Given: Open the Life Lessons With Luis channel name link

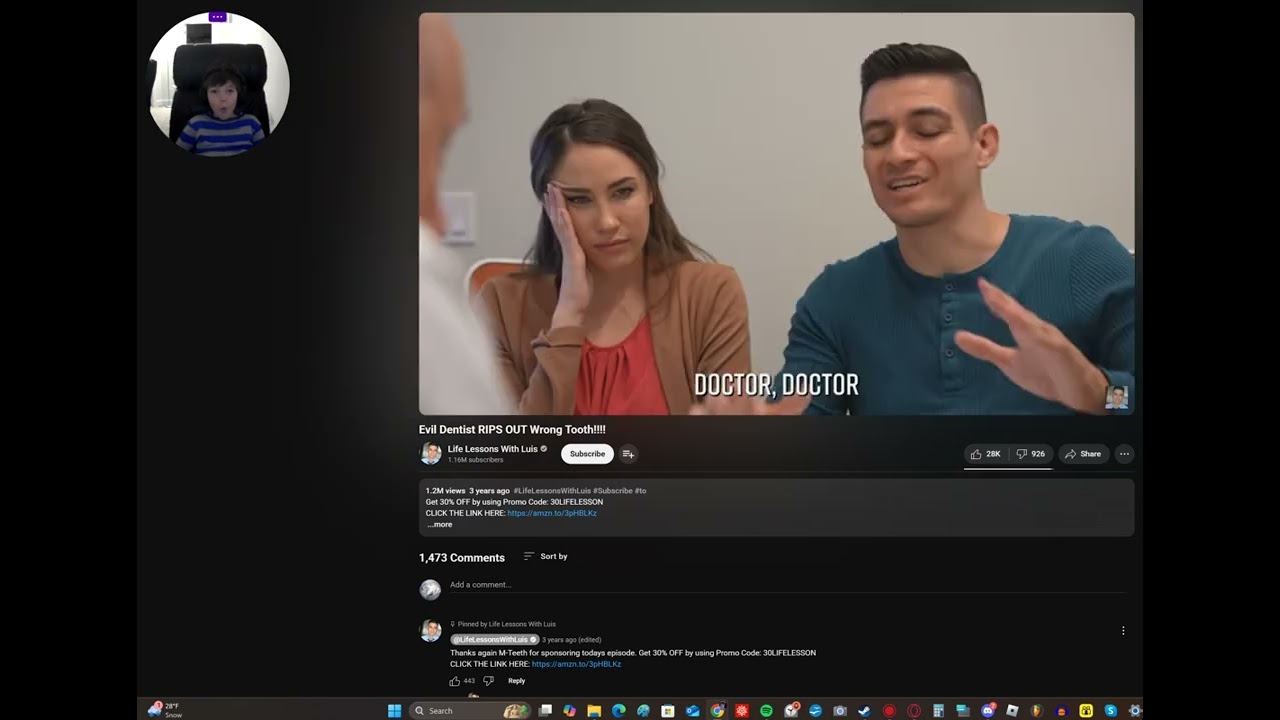Looking at the screenshot, I should pyautogui.click(x=492, y=449).
